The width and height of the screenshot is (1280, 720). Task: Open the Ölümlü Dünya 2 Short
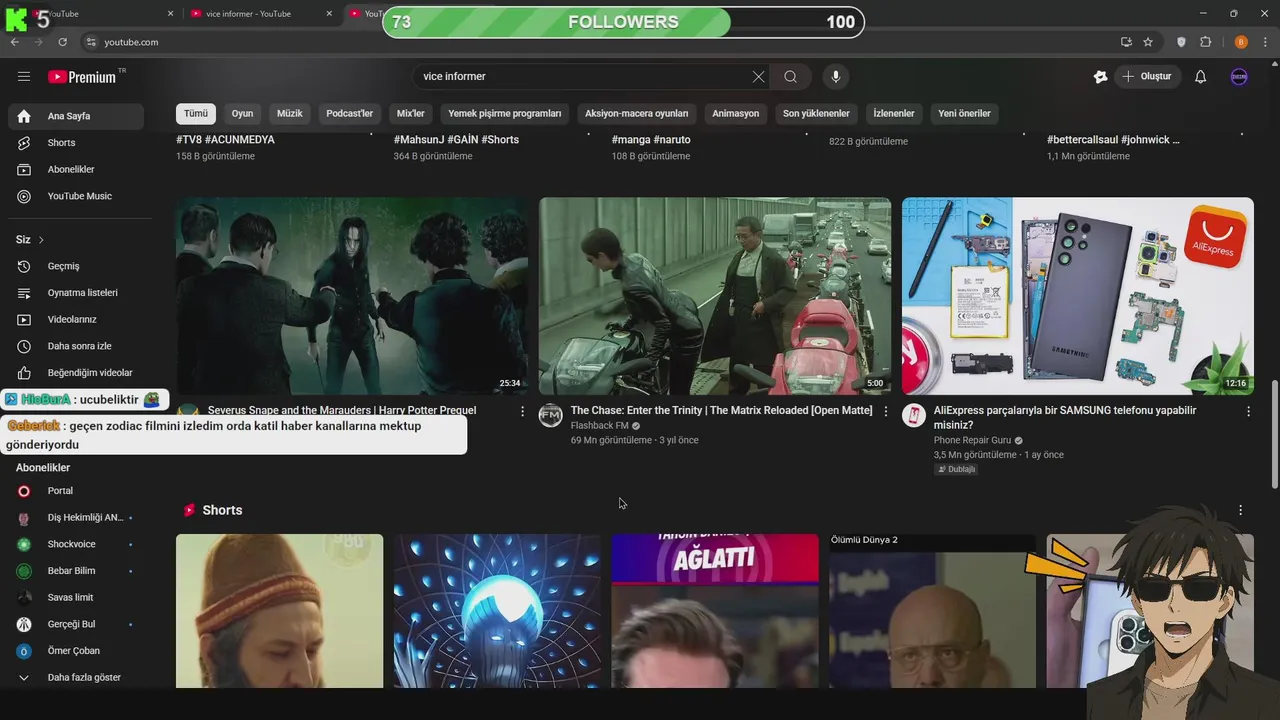click(932, 611)
